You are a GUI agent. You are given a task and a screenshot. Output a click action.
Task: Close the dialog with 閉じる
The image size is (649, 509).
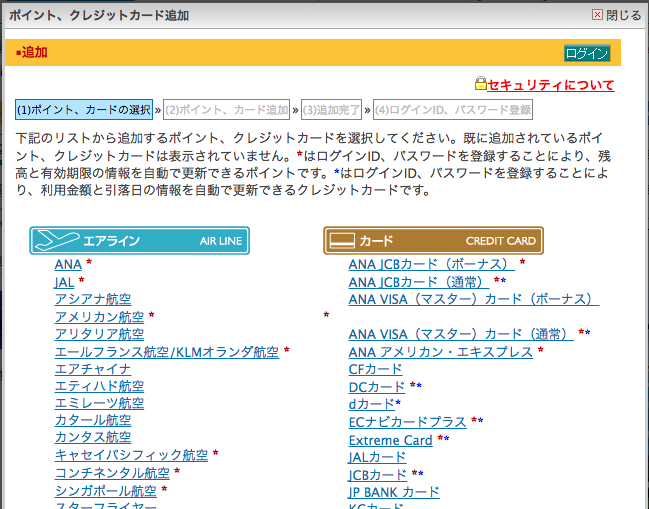pos(617,15)
